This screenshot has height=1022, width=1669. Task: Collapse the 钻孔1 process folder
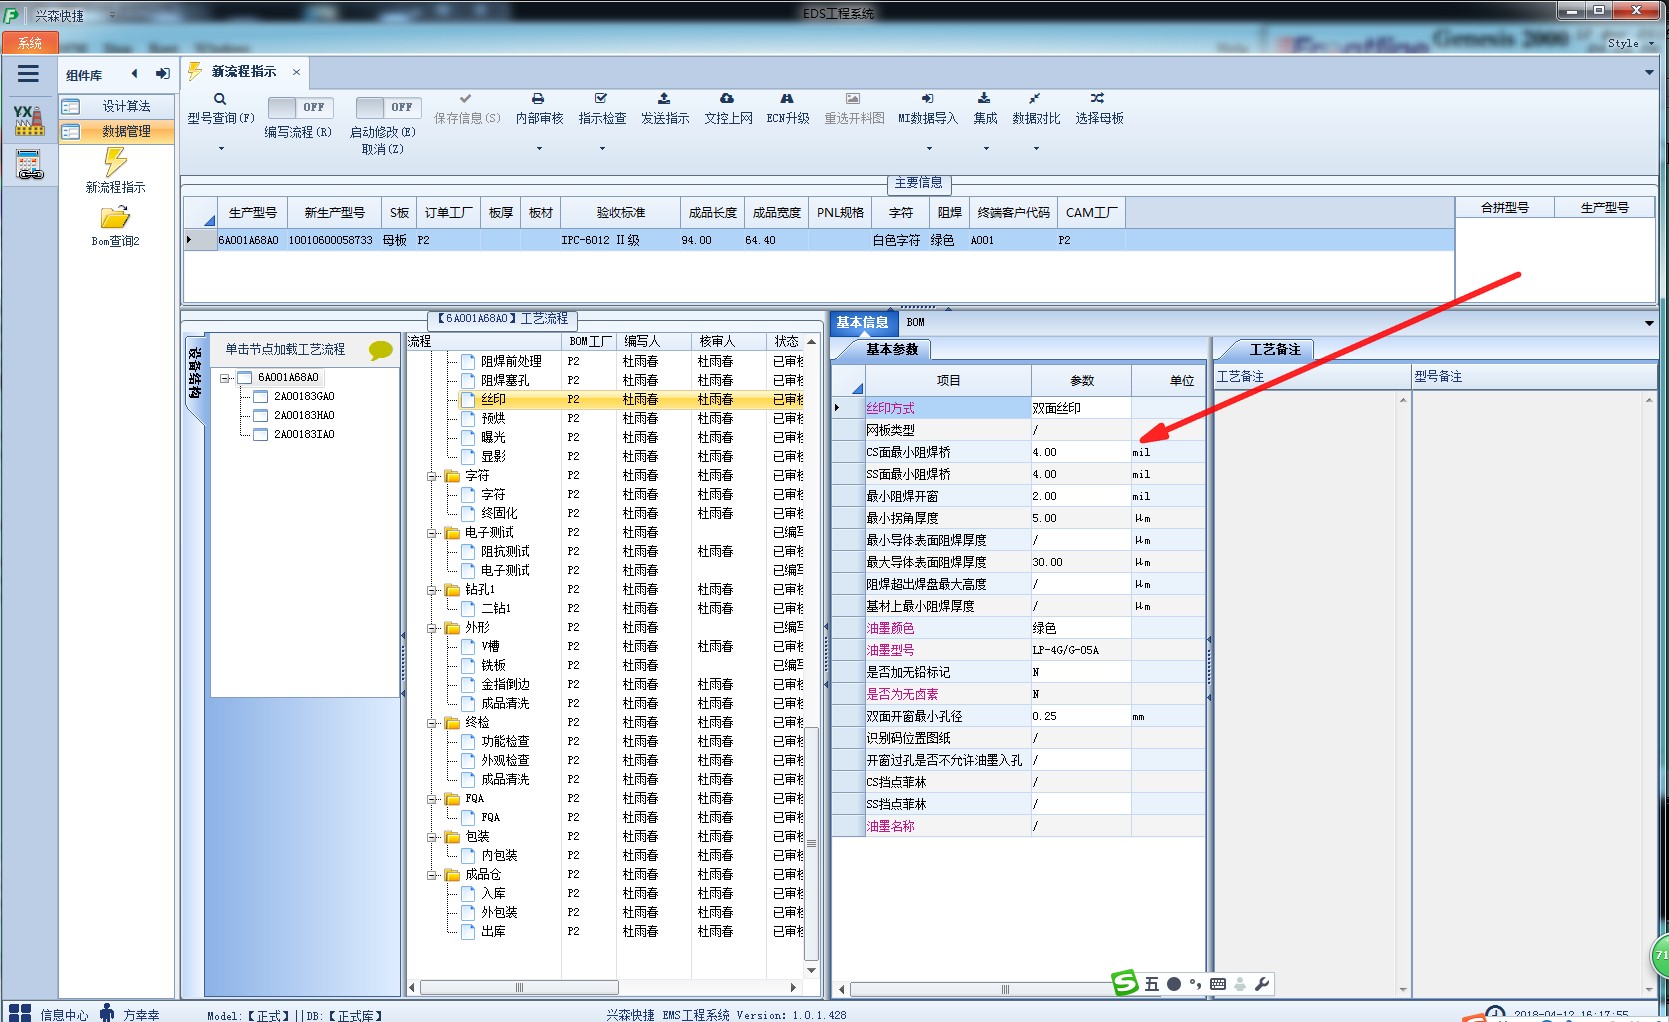tap(433, 590)
